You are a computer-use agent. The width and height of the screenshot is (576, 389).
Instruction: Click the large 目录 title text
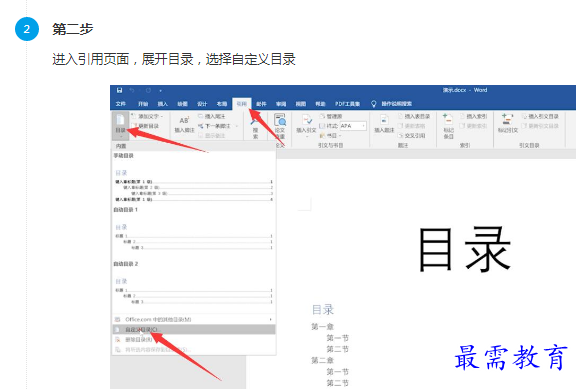(x=465, y=250)
